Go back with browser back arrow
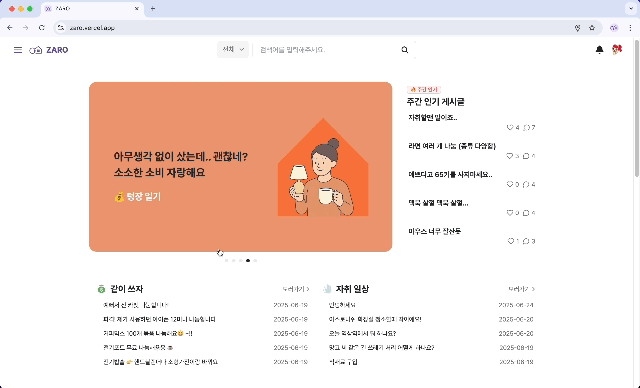This screenshot has width=640, height=388. [10, 28]
